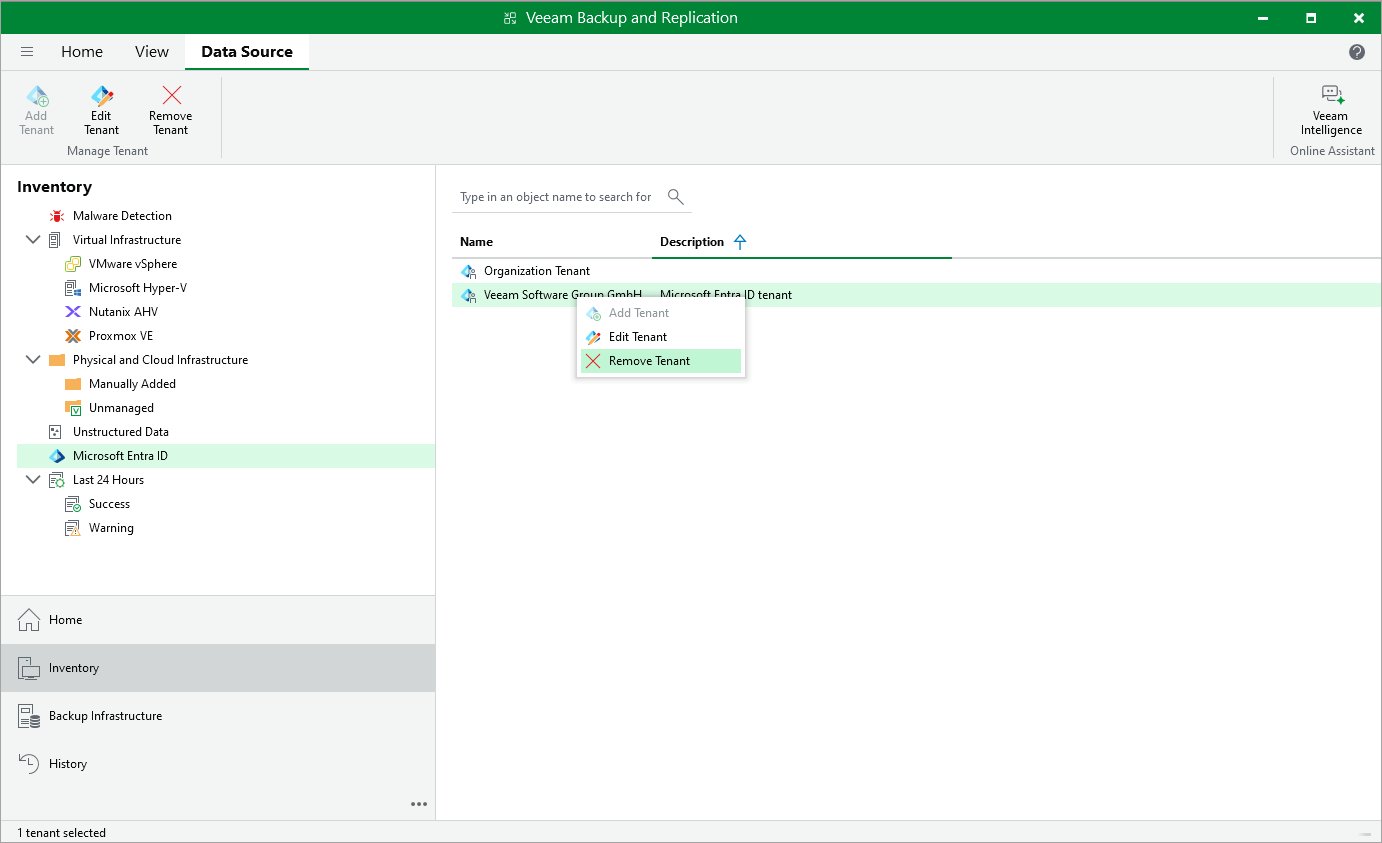Click the object name search field
Screen dimensions: 1382x843
coord(556,197)
